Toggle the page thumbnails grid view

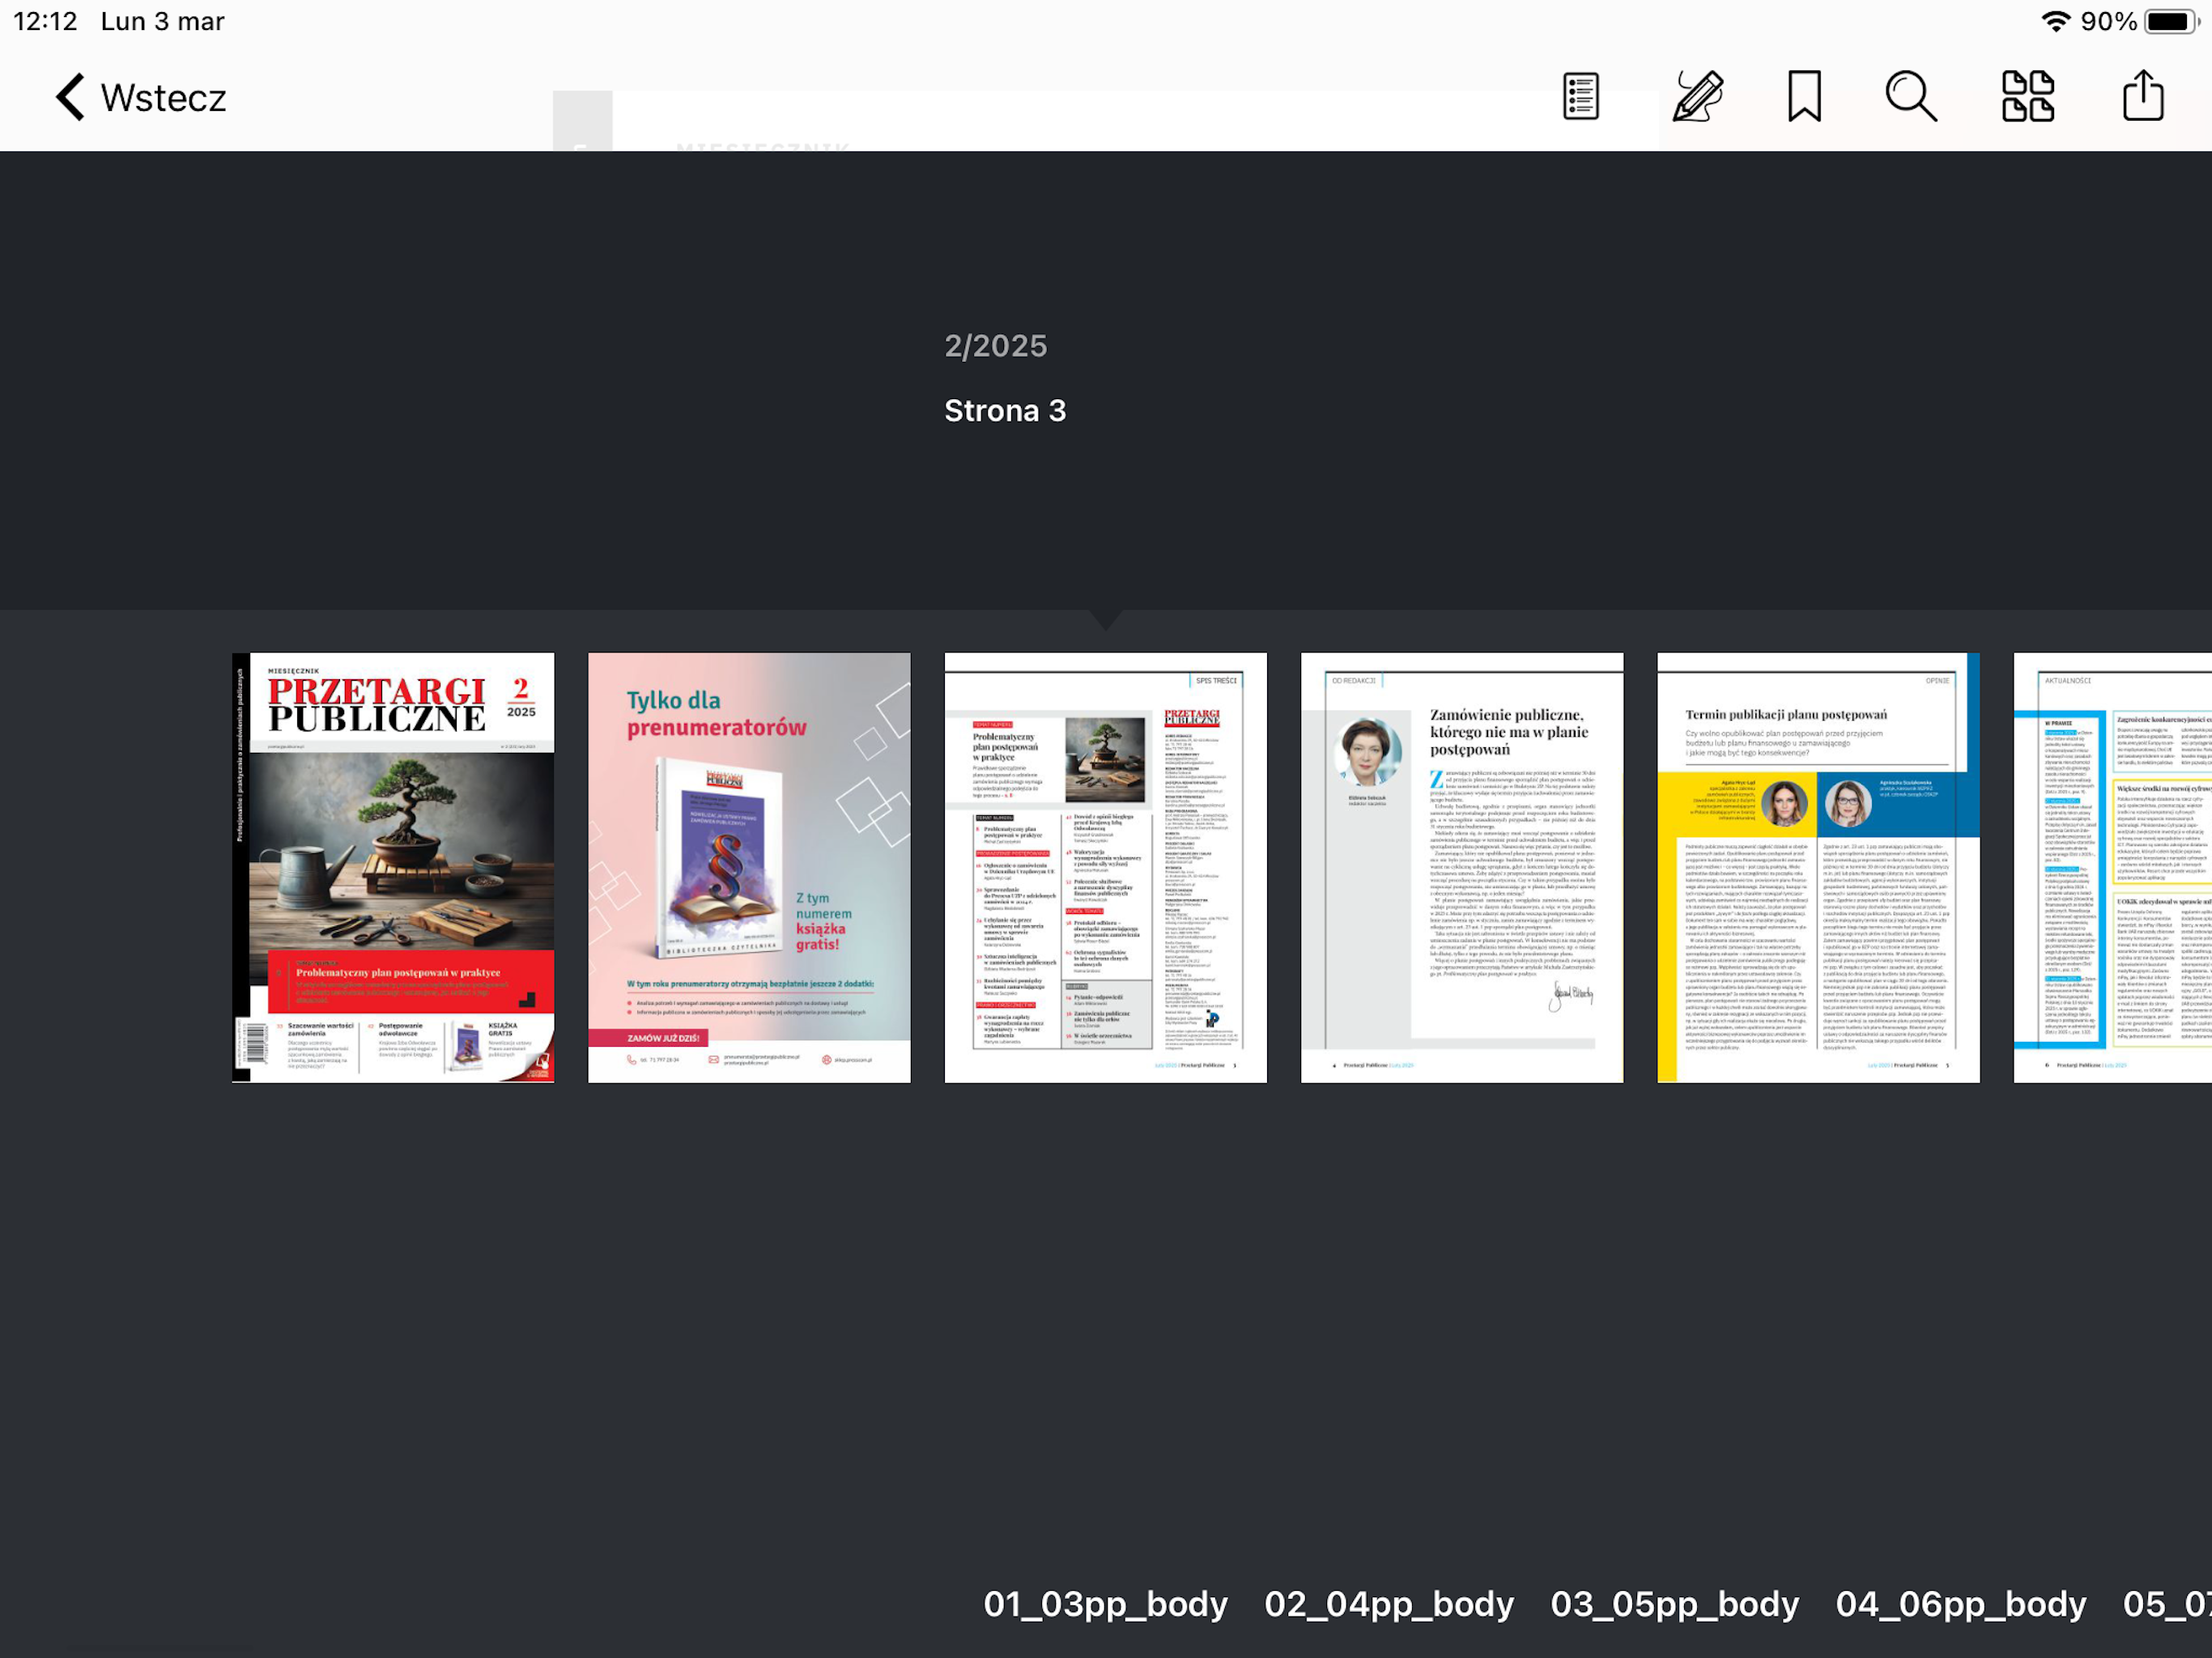(2028, 97)
